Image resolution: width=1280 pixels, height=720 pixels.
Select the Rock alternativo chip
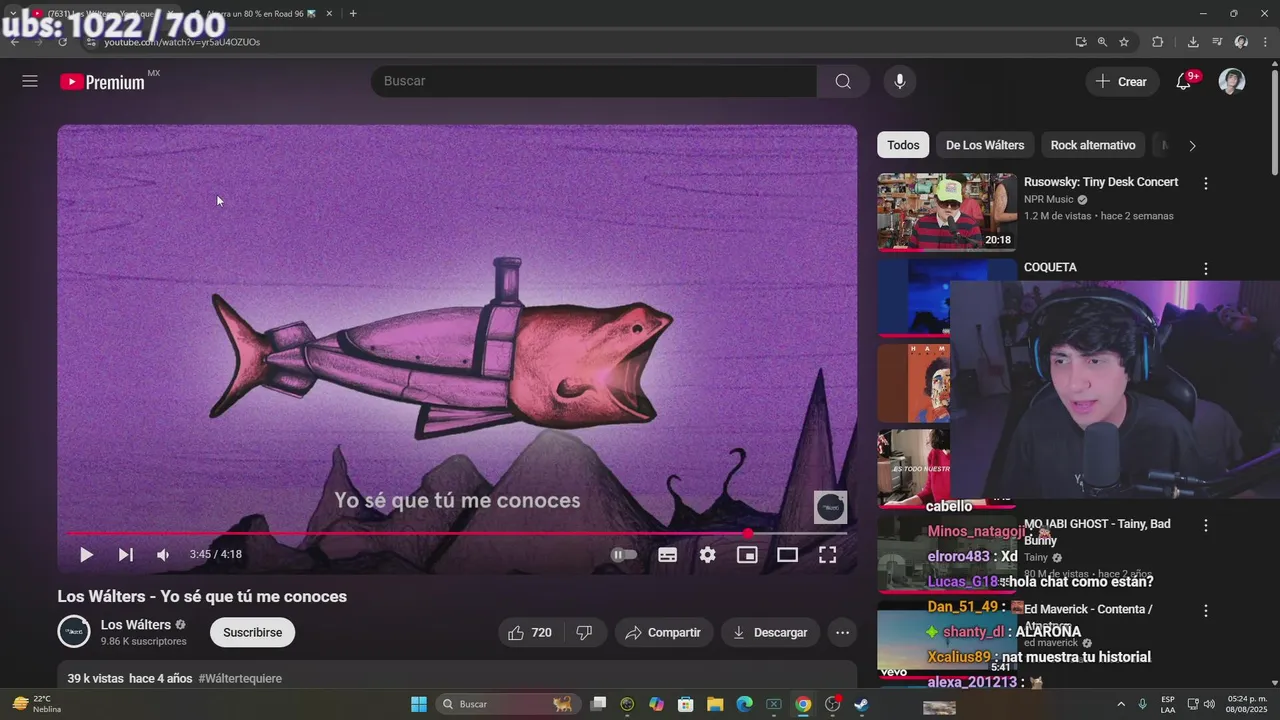[1093, 145]
